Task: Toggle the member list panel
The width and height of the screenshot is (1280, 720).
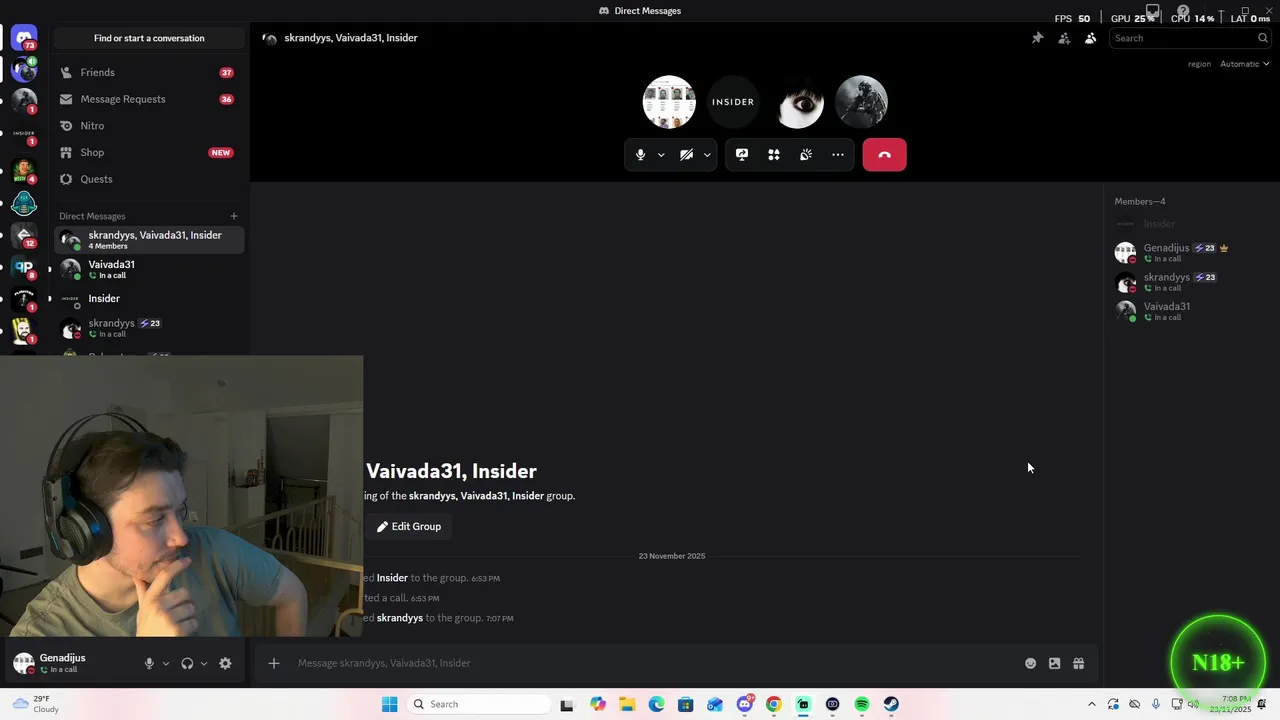Action: (x=1091, y=38)
